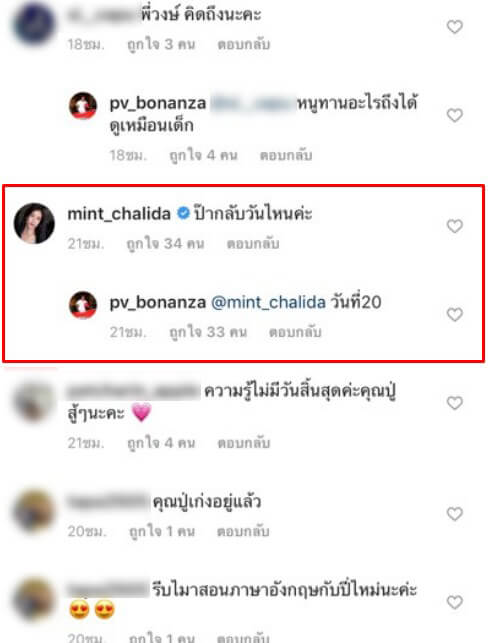Like the comment 'คุณปู่เก่งอยู่แล้ว'
Screen dimensions: 488x643
point(454,514)
